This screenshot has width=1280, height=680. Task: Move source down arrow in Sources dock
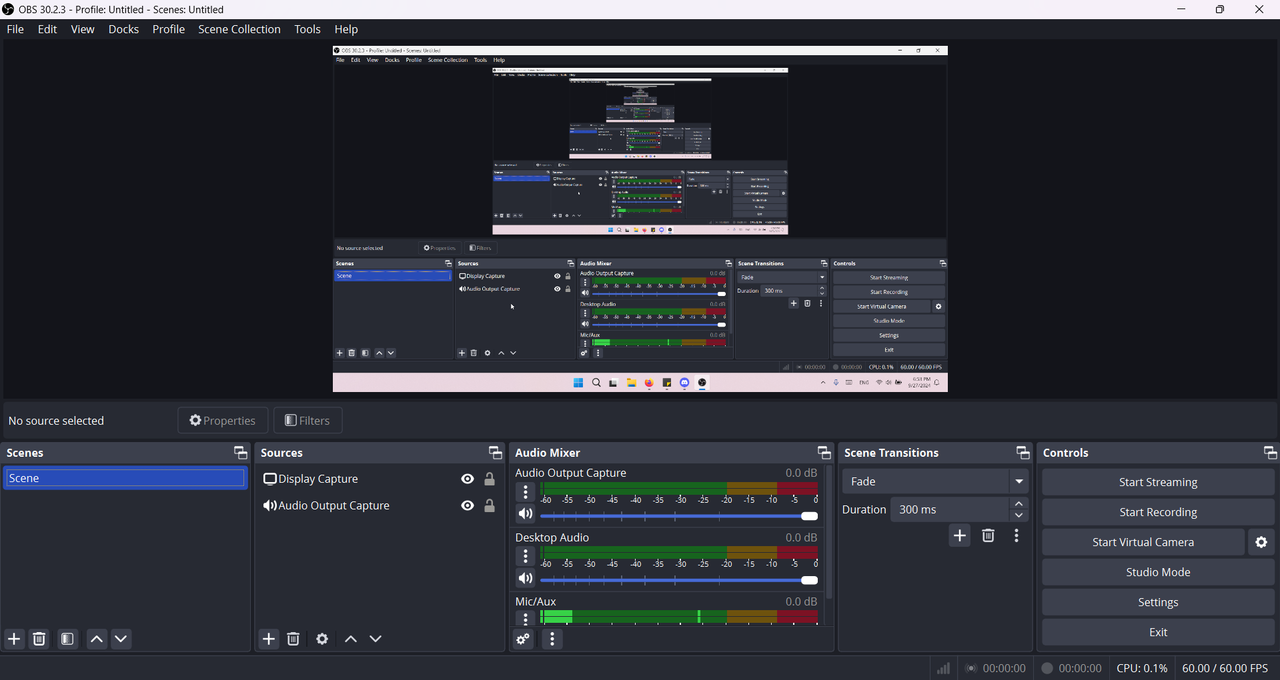376,639
